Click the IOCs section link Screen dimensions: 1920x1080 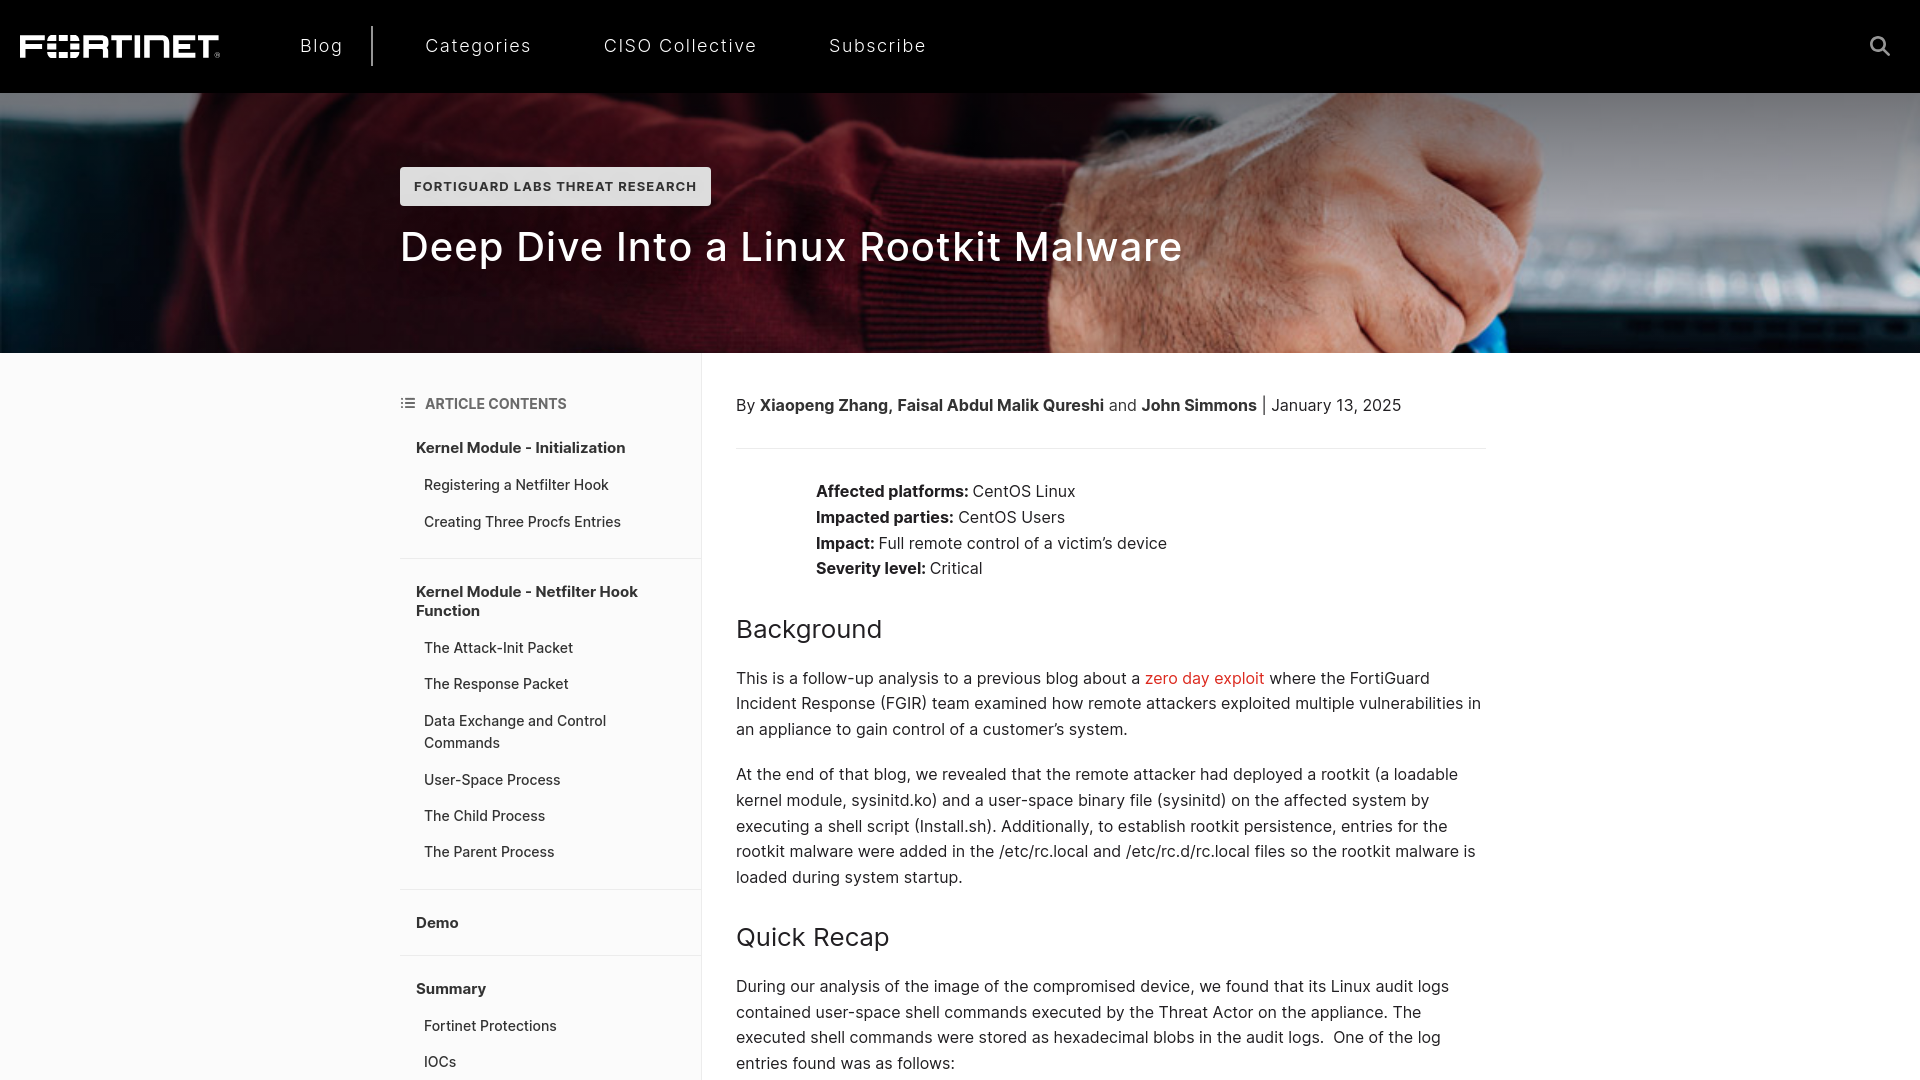coord(439,1062)
